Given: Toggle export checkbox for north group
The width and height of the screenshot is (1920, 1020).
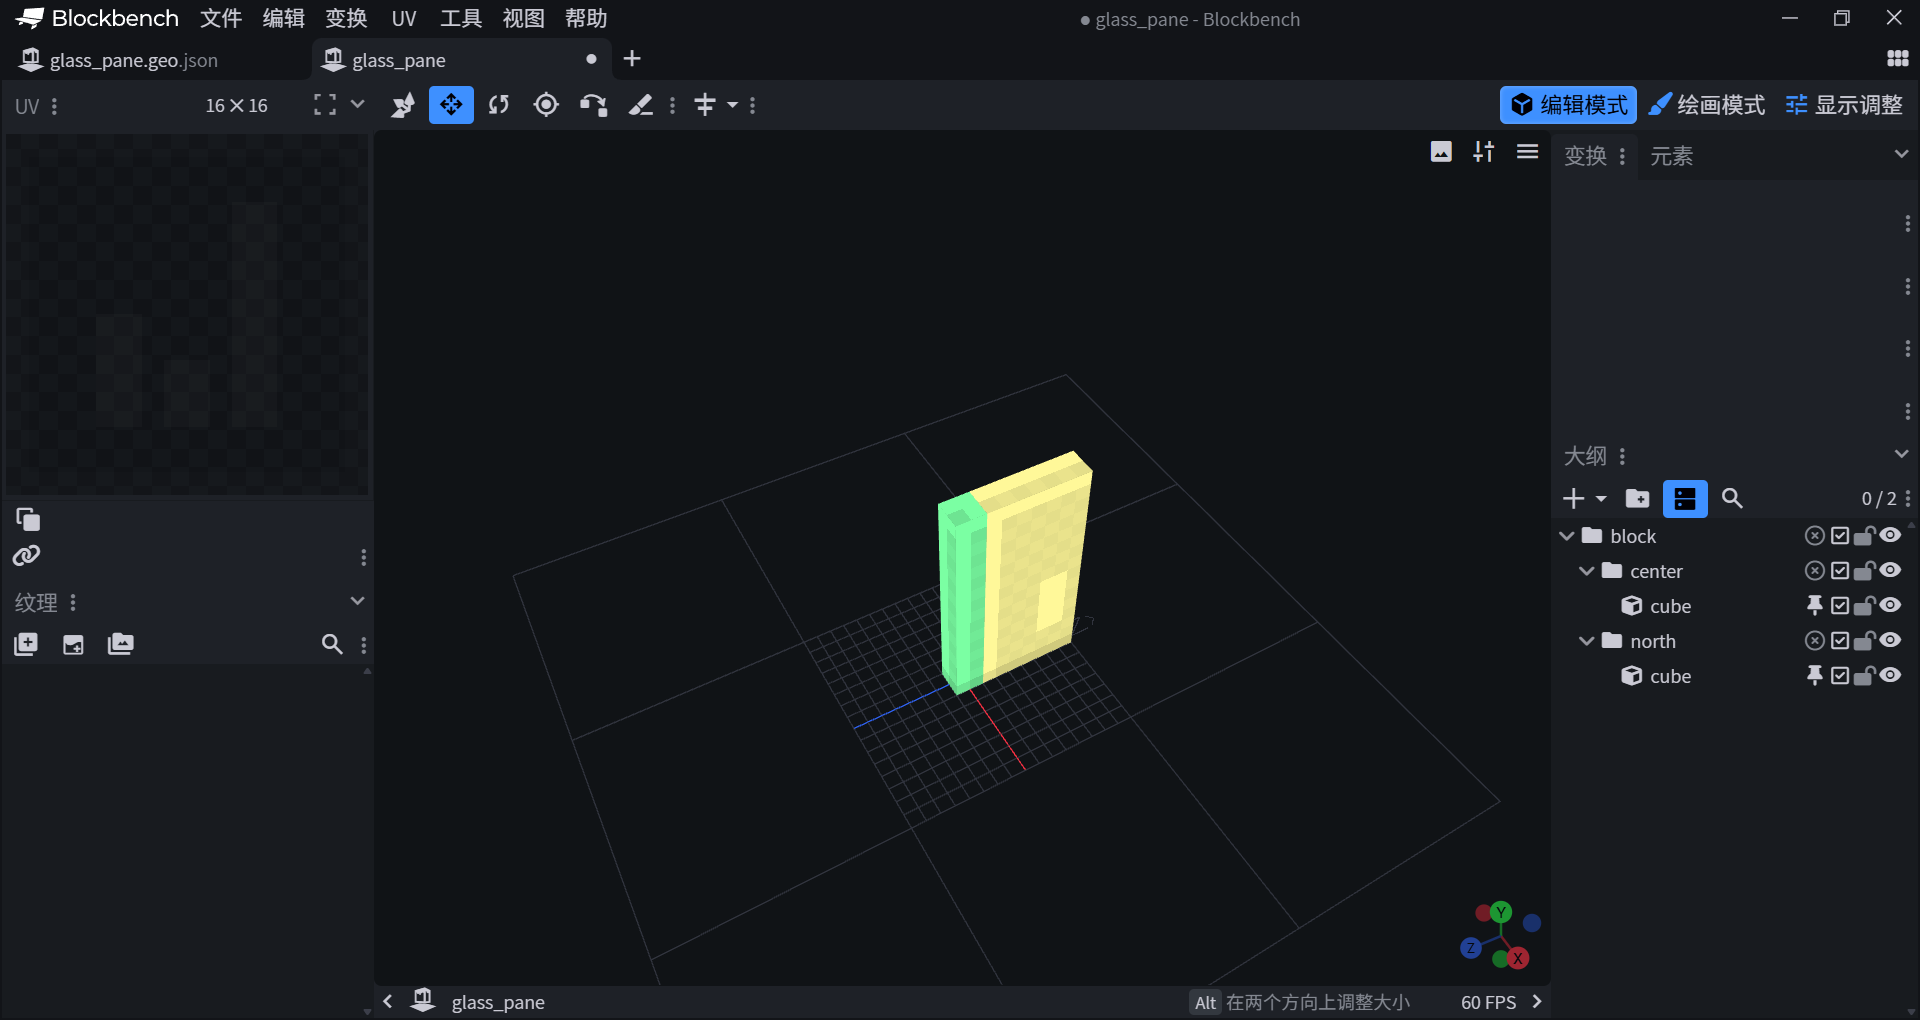Looking at the screenshot, I should [1840, 641].
